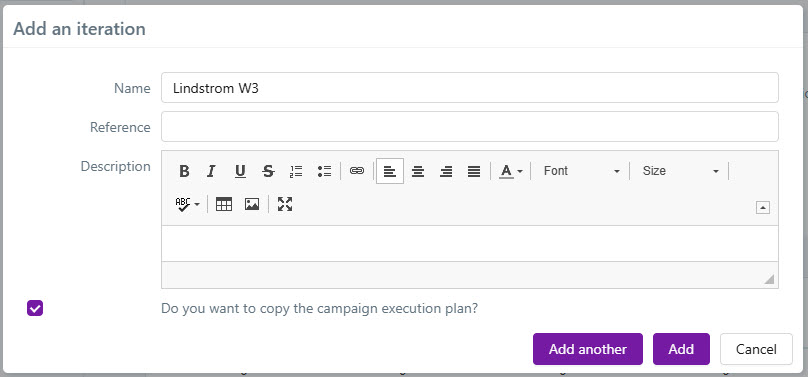Apply strikethrough formatting

pyautogui.click(x=268, y=171)
